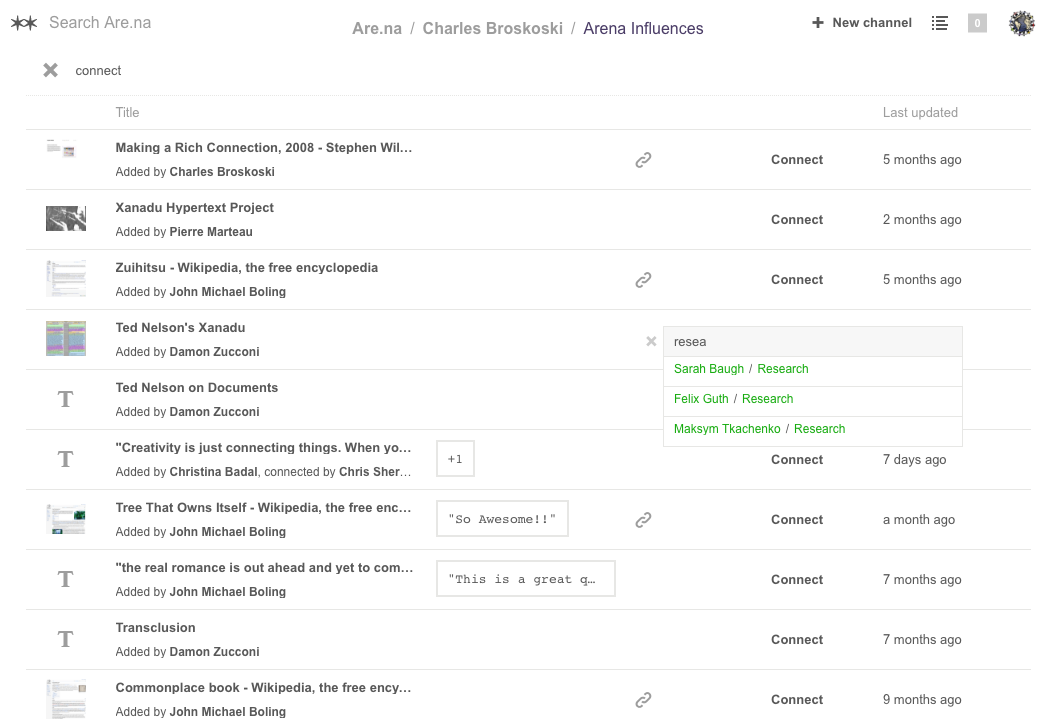The height and width of the screenshot is (724, 1056).
Task: Sort by Last updated column header
Action: point(920,112)
